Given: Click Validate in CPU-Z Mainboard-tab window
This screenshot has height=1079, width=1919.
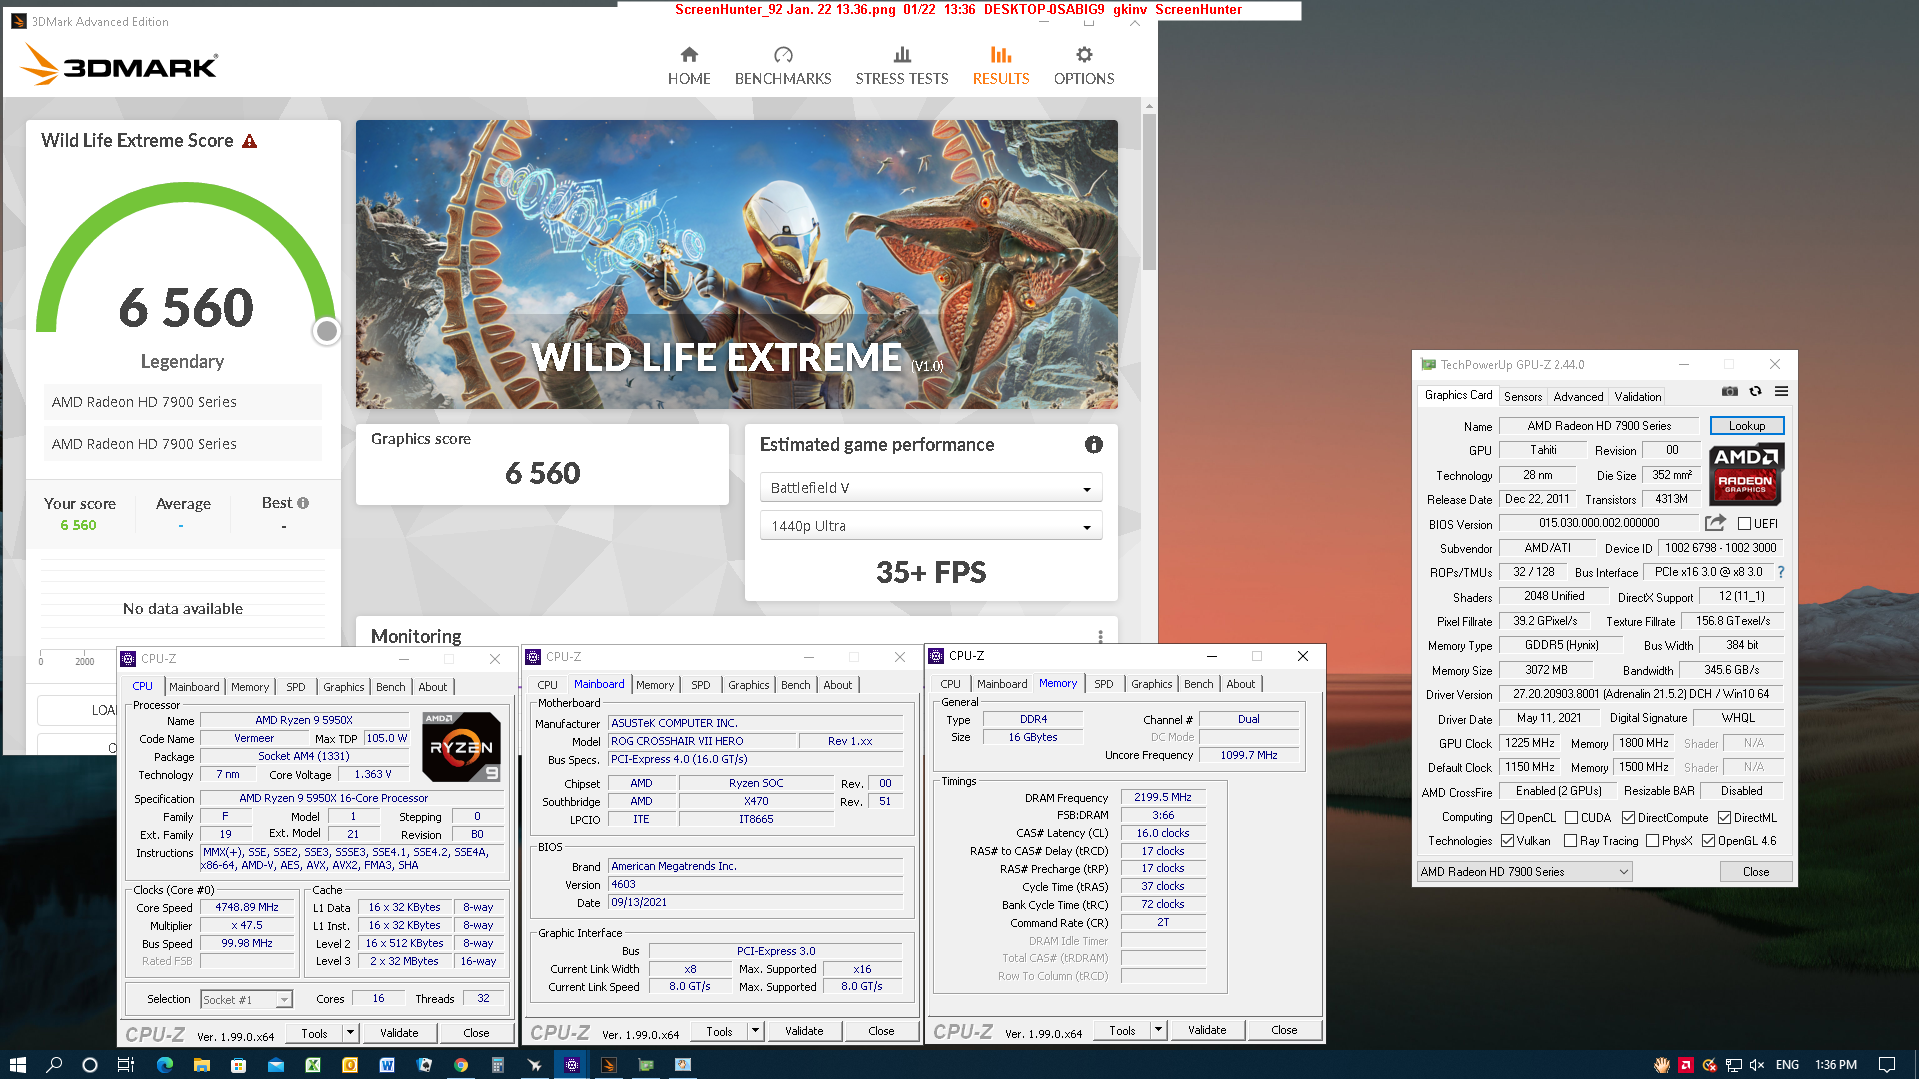Looking at the screenshot, I should click(804, 1031).
